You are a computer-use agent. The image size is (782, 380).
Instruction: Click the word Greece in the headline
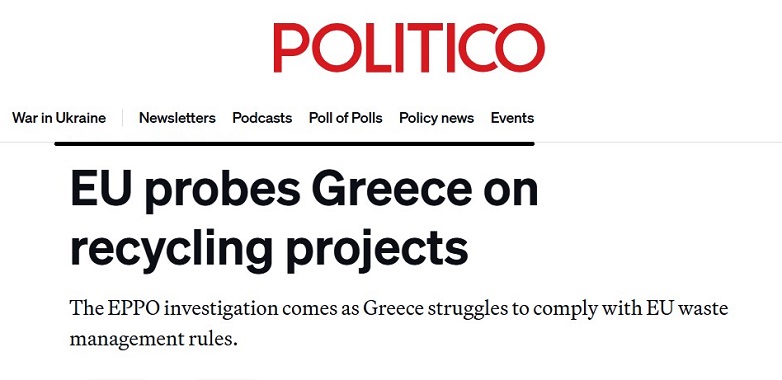392,190
